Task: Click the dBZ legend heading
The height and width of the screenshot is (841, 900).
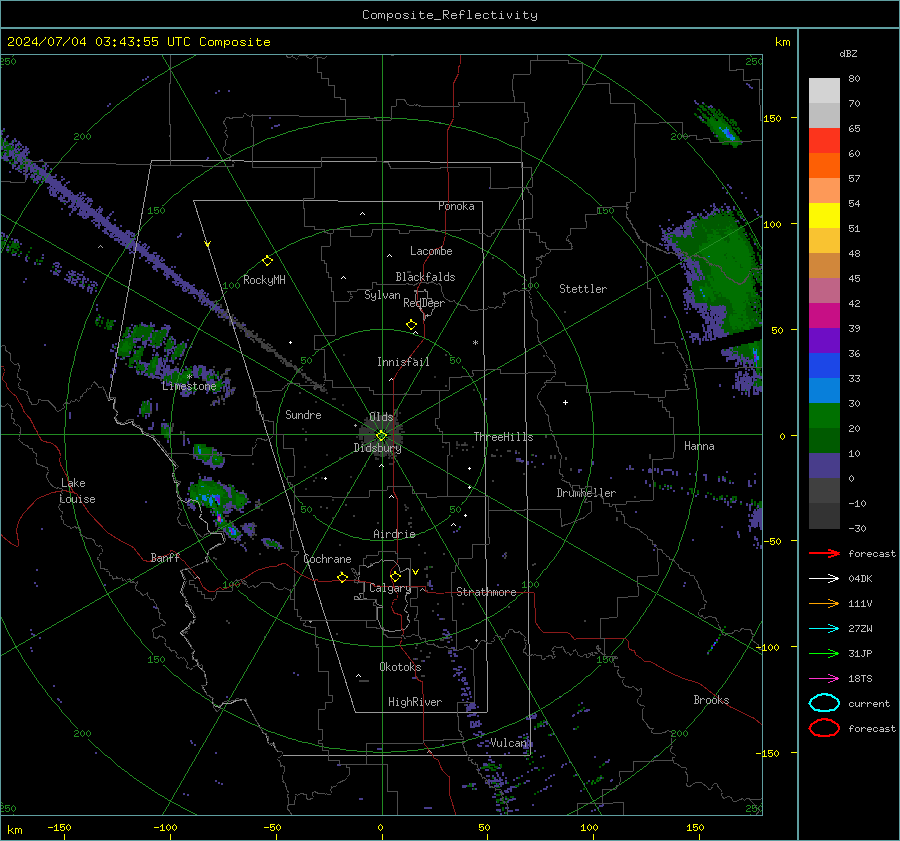Action: tap(848, 53)
